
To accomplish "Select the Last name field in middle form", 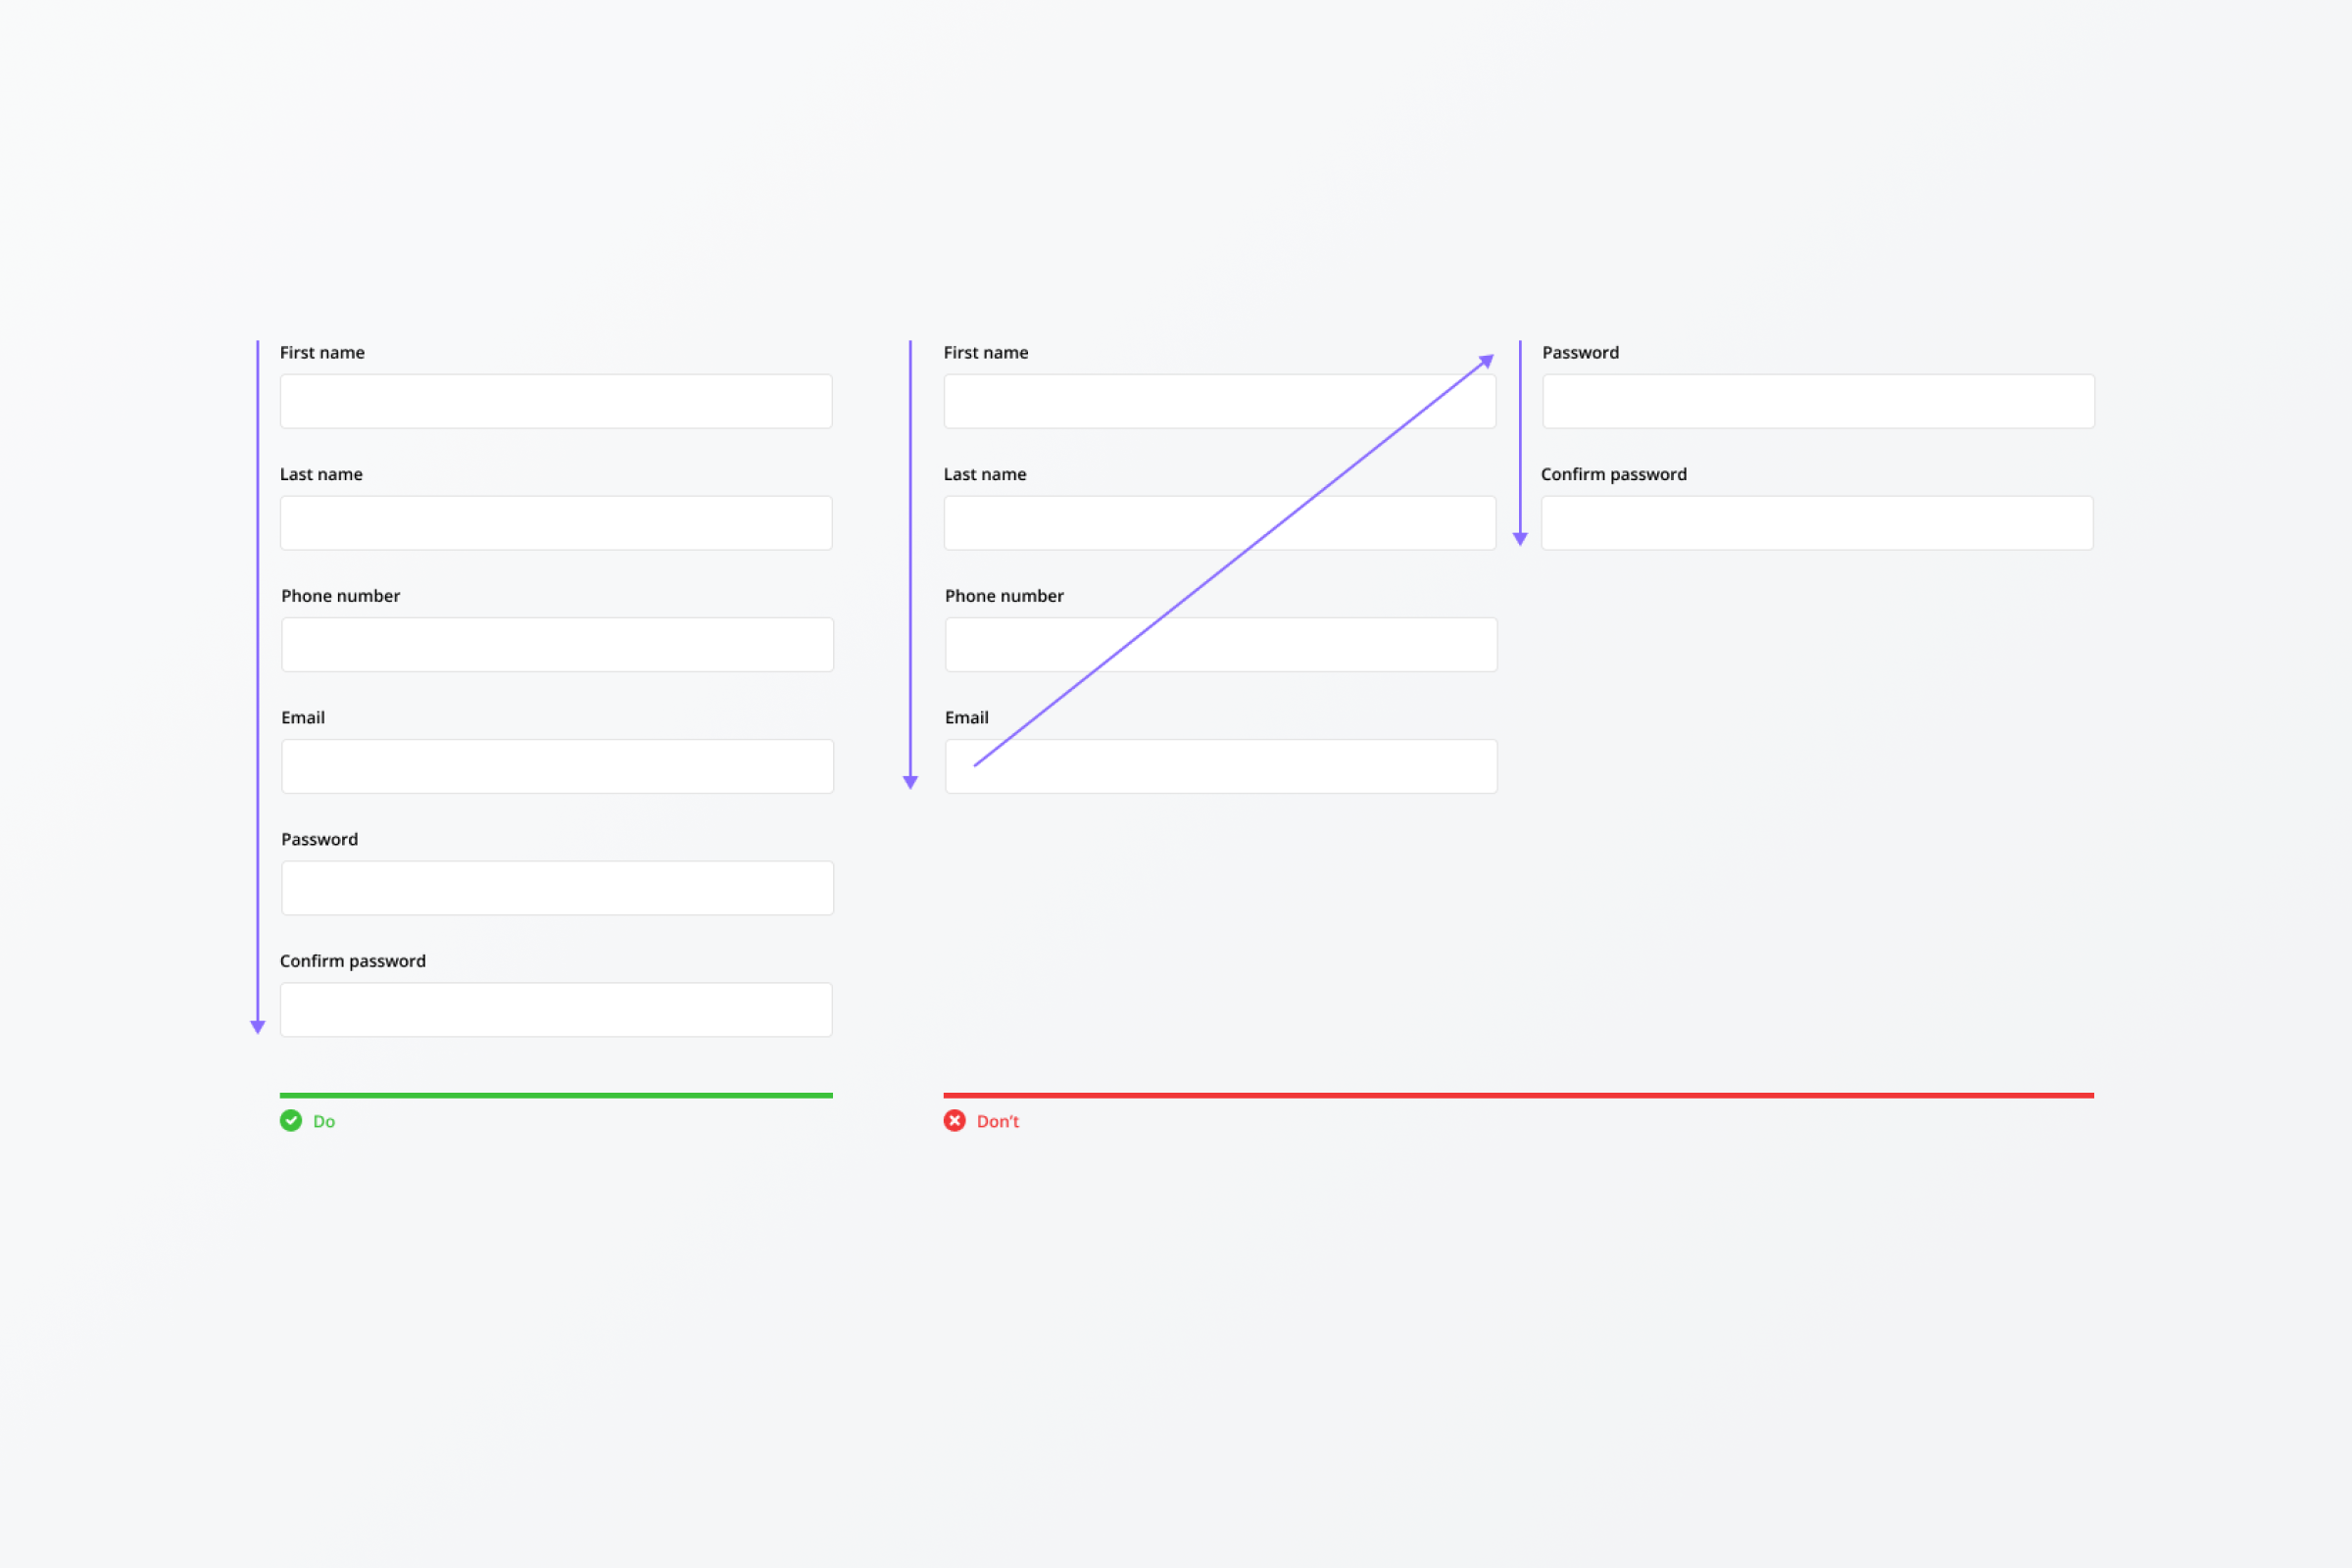I will point(1220,523).
